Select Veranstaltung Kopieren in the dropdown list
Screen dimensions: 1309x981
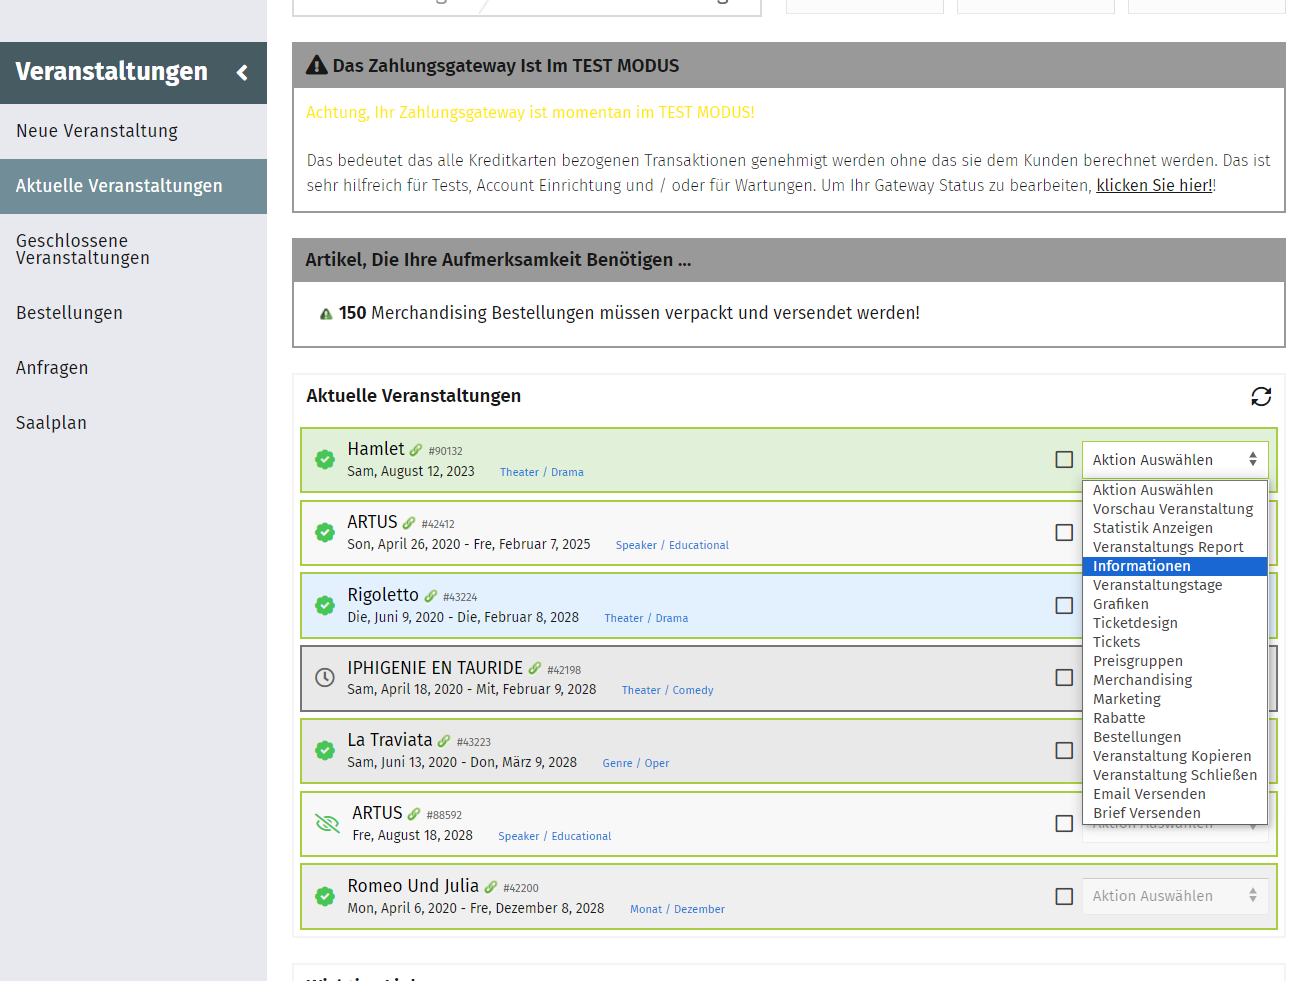[1171, 756]
